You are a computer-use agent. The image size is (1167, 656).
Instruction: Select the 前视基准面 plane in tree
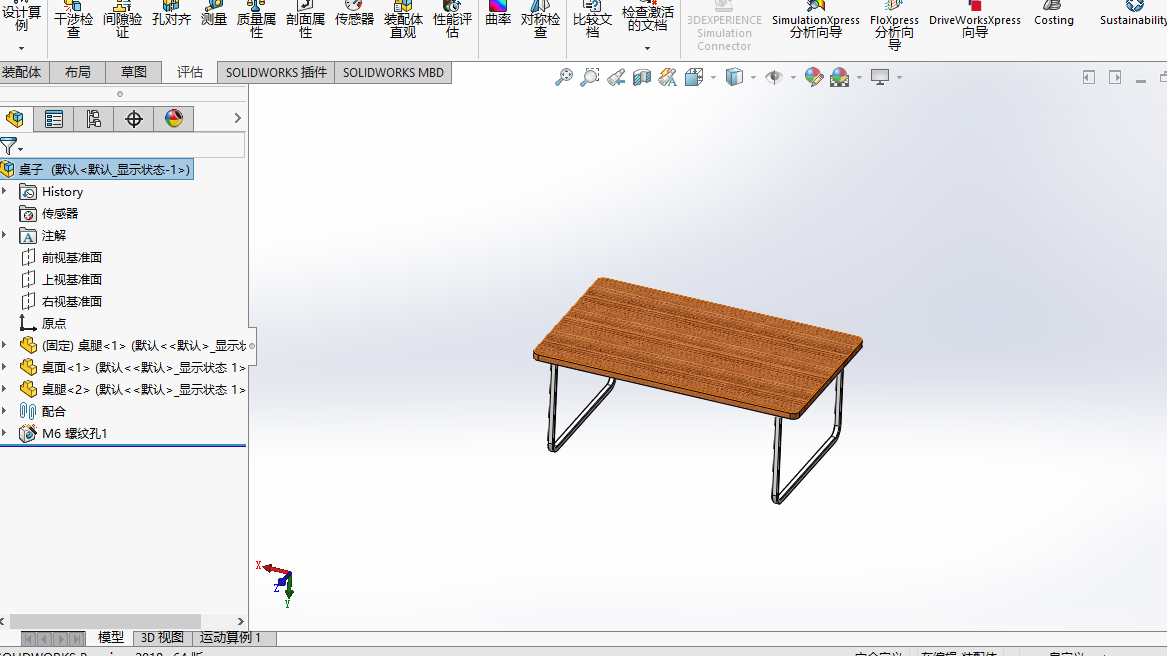(71, 257)
